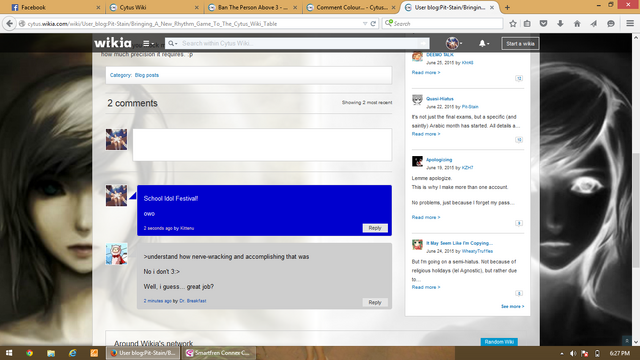
Task: Show URL history dropdown arrow
Action: [365, 24]
